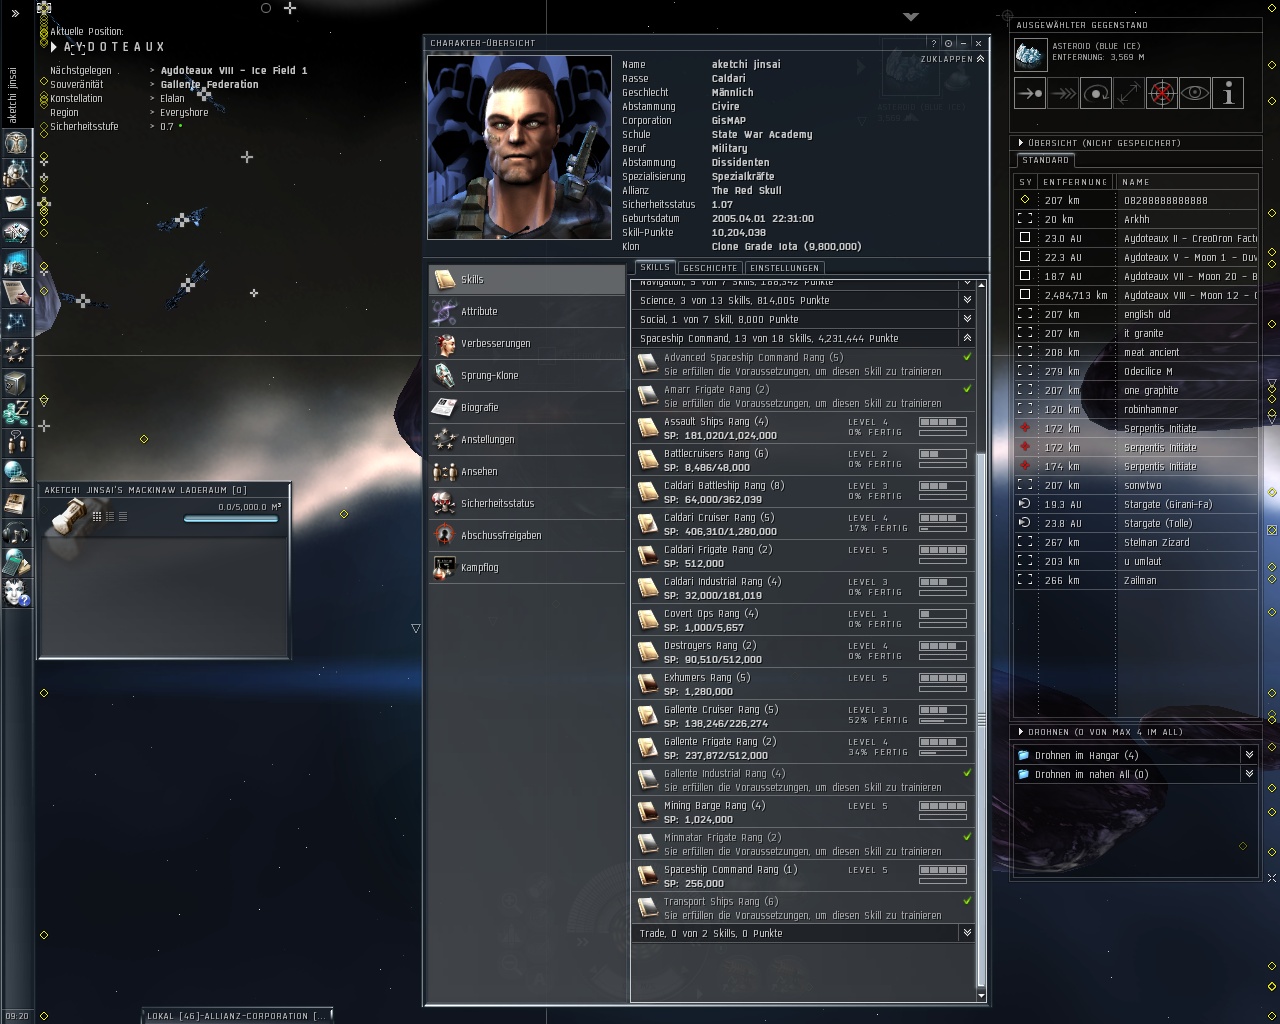The image size is (1280, 1024).
Task: Select Stargate (Girani-Fa) in the overview
Action: click(1136, 504)
